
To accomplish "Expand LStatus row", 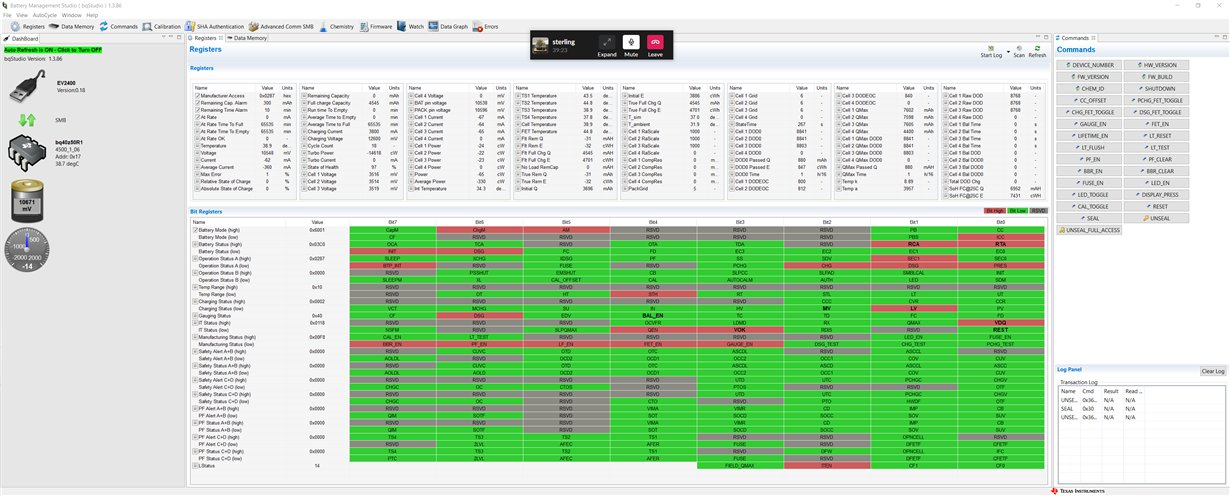I will [x=194, y=465].
